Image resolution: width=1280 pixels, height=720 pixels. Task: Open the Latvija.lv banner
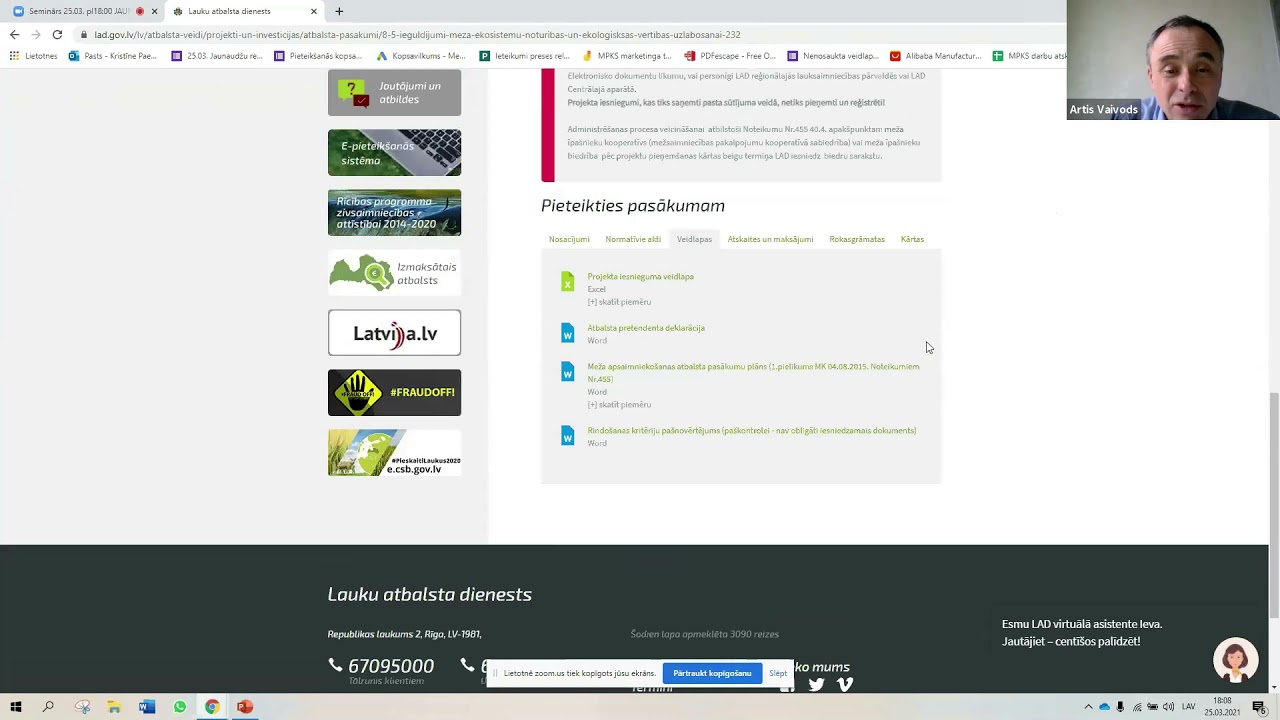394,333
